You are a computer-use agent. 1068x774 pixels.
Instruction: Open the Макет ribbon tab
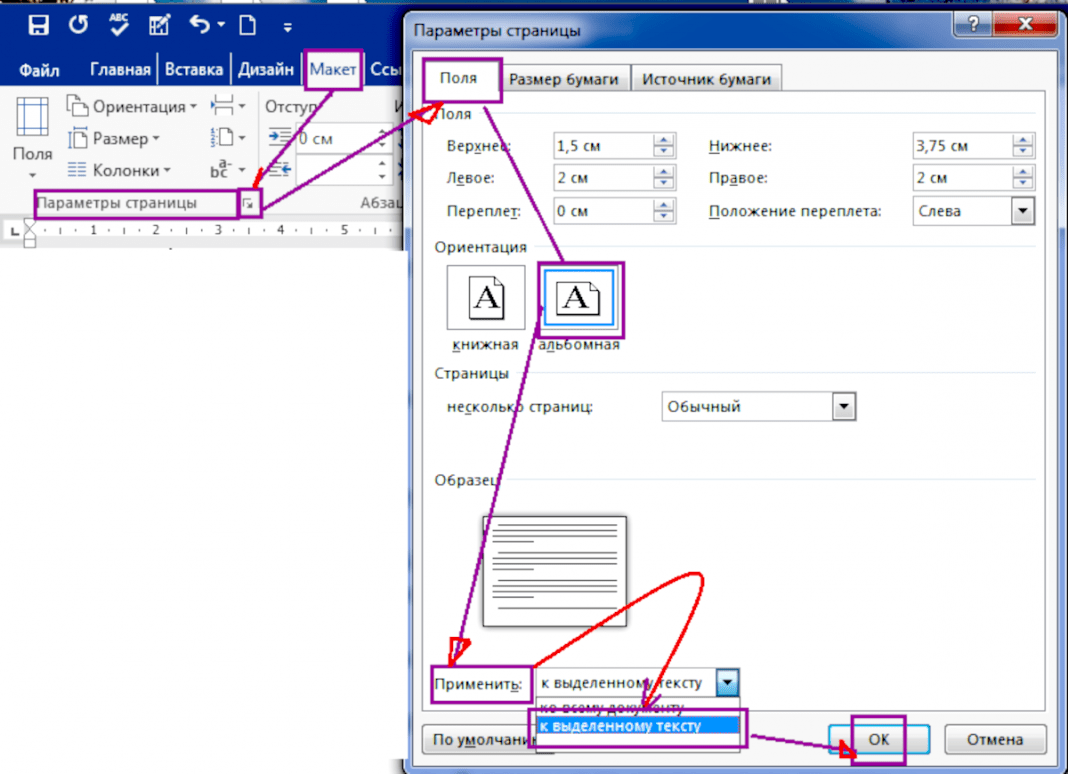pyautogui.click(x=332, y=69)
